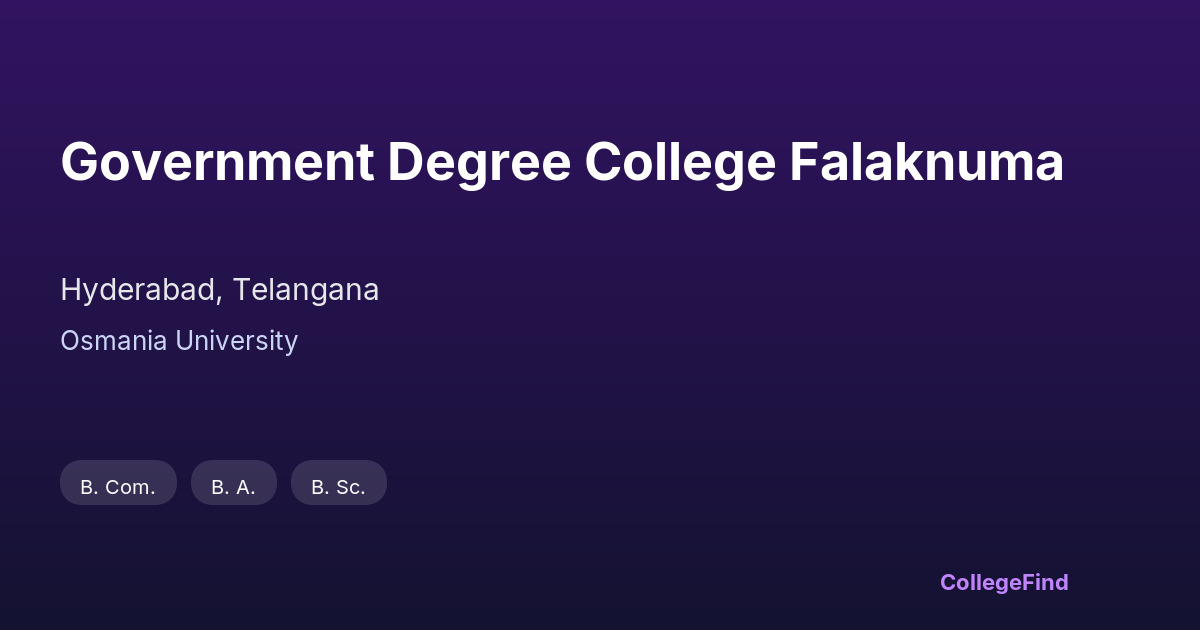Click the word "Government" in the heading
The height and width of the screenshot is (630, 1200).
tap(216, 162)
